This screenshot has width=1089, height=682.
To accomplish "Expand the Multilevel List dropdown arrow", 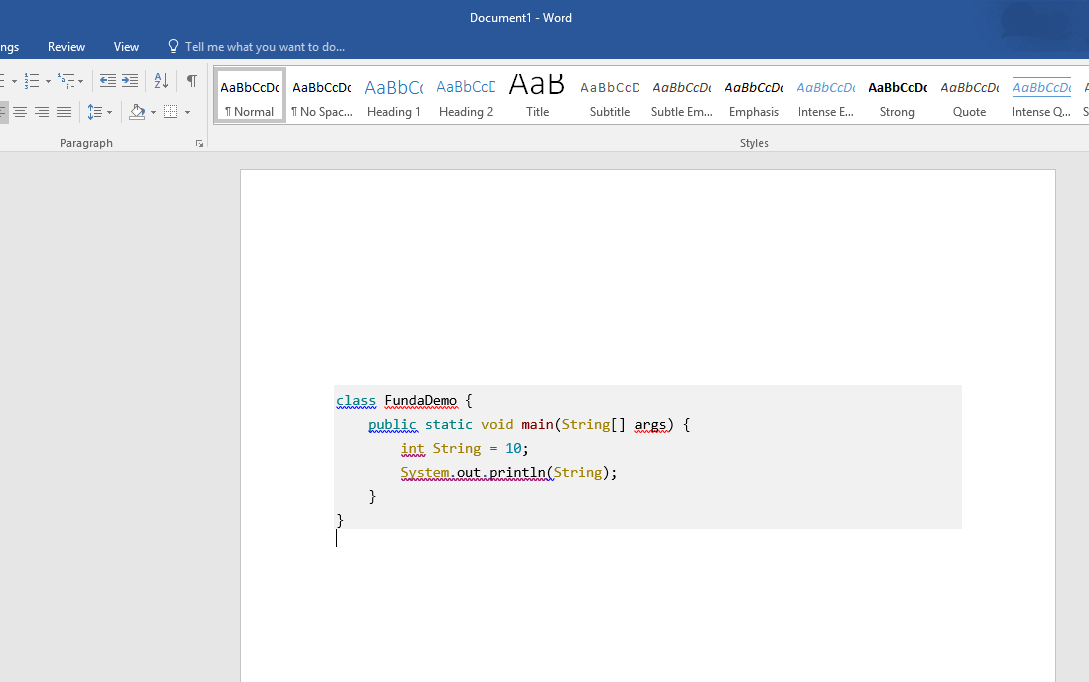I will click(x=81, y=81).
